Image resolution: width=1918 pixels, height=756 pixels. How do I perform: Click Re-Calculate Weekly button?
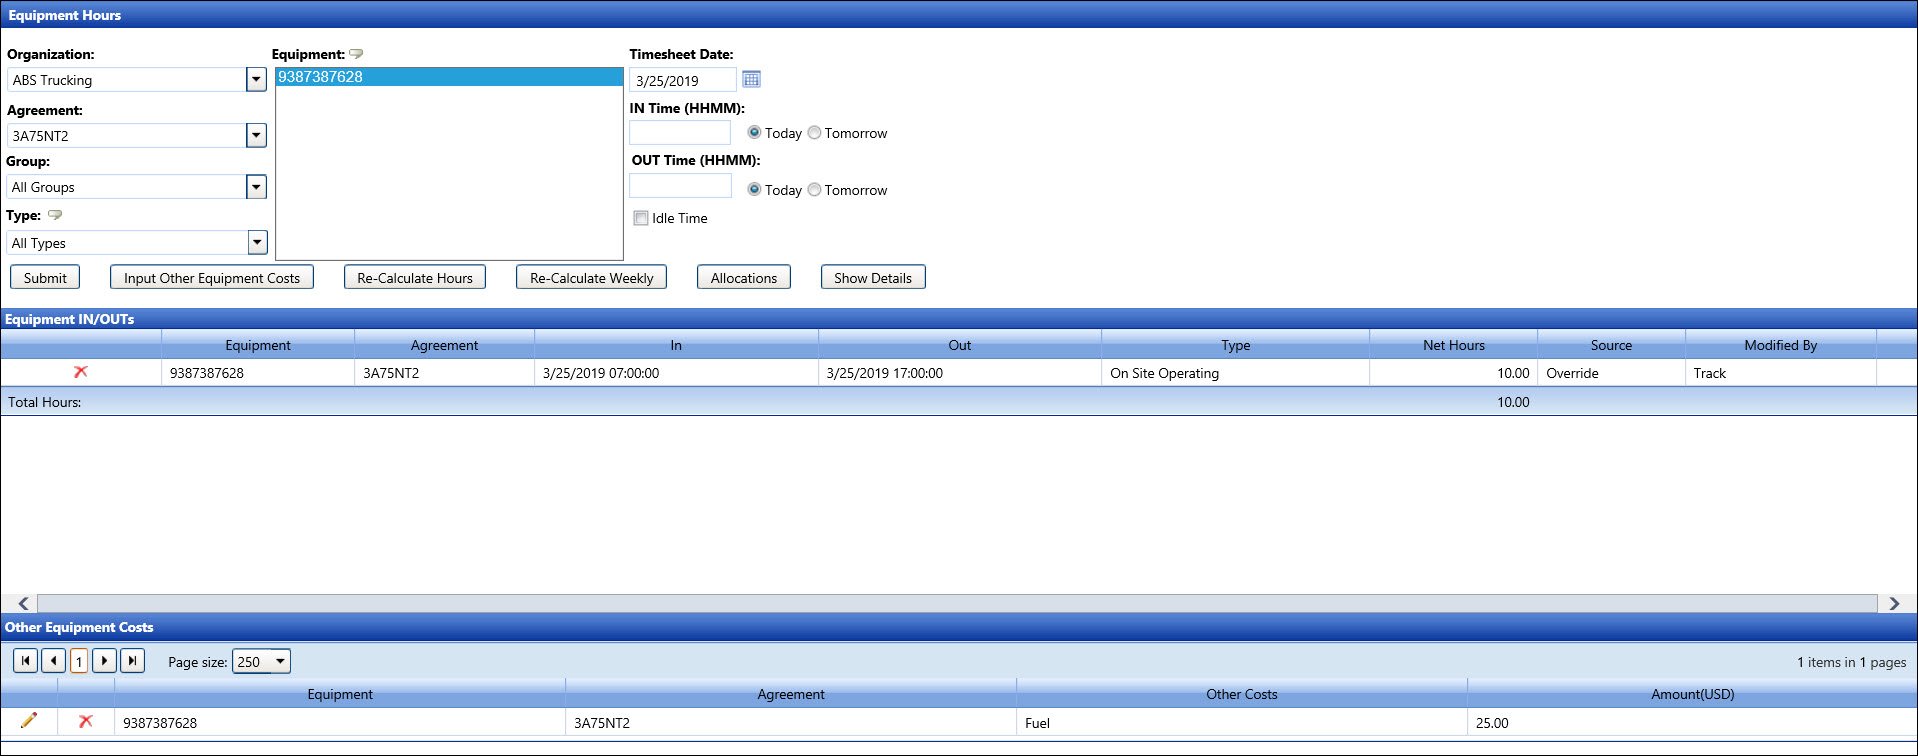click(x=591, y=278)
